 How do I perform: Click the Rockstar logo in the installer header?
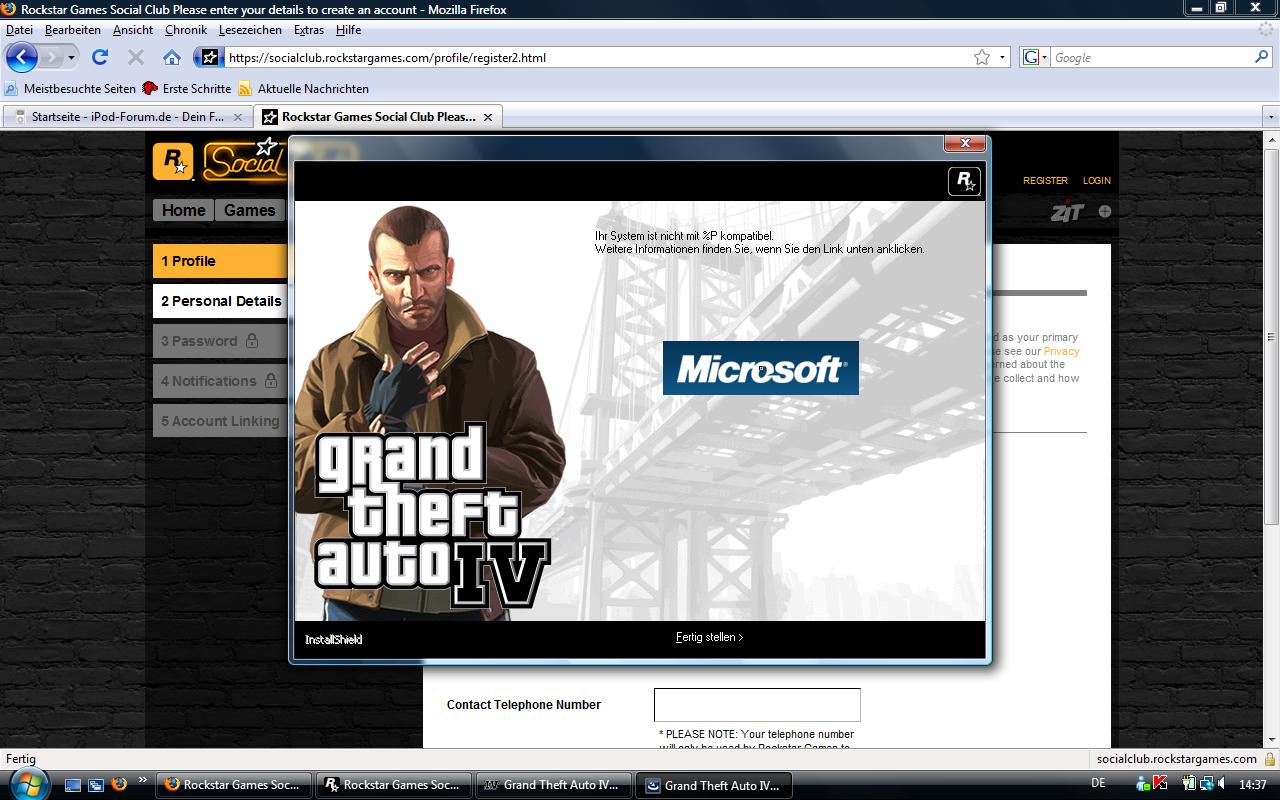click(964, 181)
